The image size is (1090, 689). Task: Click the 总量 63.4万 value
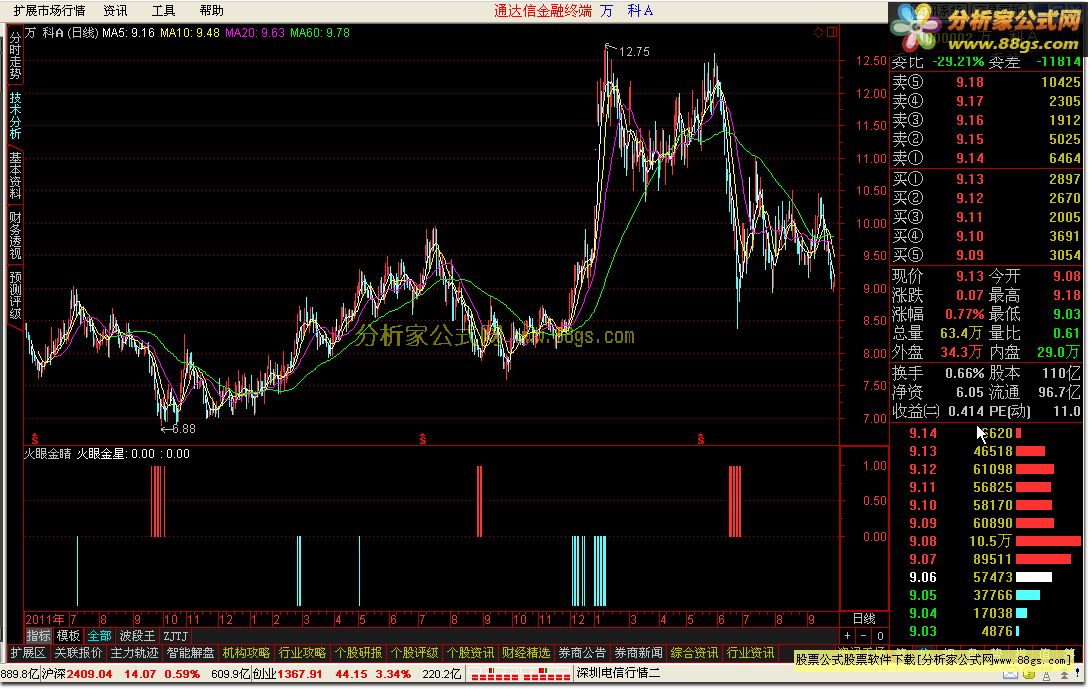click(x=961, y=333)
